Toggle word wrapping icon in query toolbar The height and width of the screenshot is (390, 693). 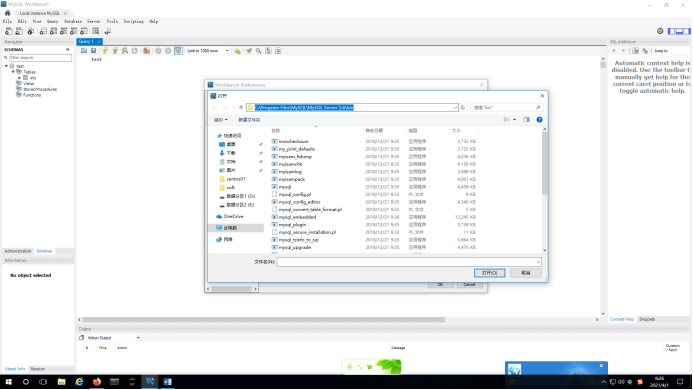[x=278, y=51]
